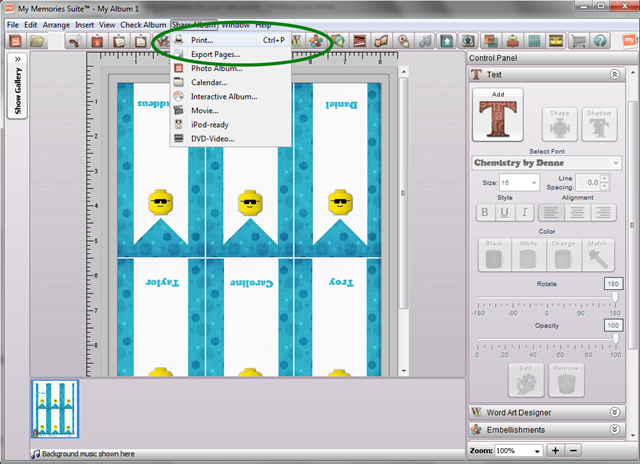Expand the Word Art Designer panel
This screenshot has height=464, width=640.
tap(616, 411)
